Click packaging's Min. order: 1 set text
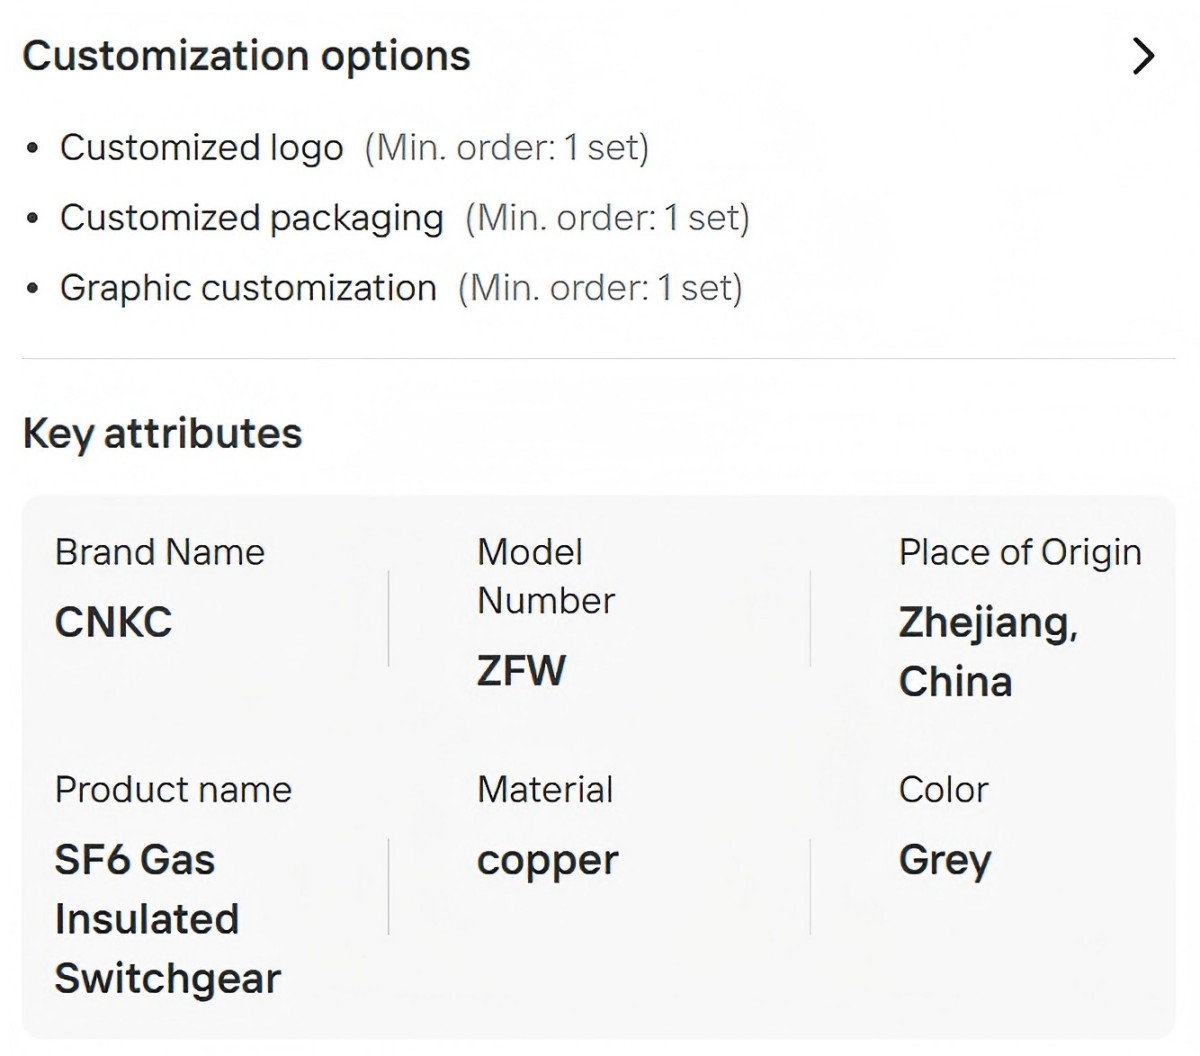Screen dimensions: 1200x1056 tap(607, 218)
